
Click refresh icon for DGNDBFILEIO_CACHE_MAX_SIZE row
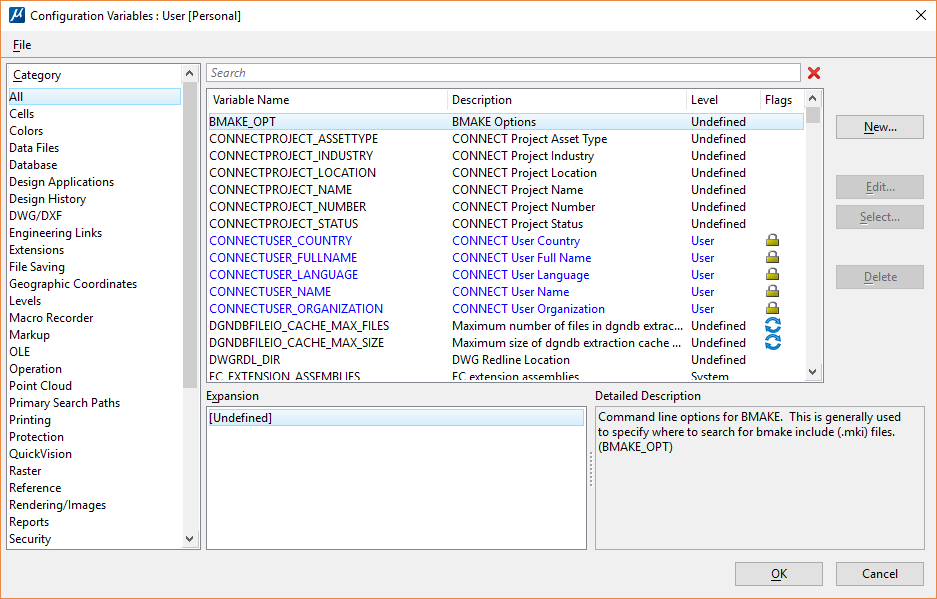[x=772, y=343]
